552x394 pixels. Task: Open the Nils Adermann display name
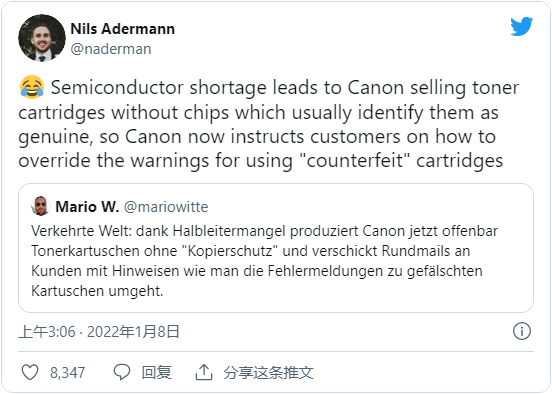point(123,29)
